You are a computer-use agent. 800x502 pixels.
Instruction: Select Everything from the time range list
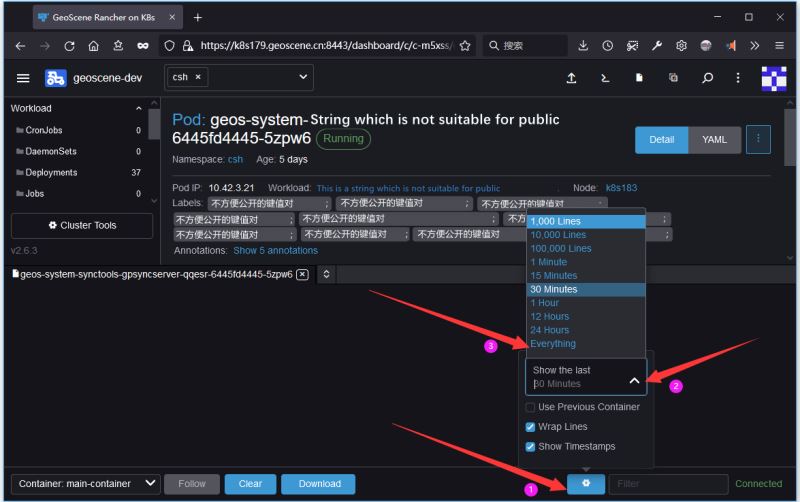553,344
